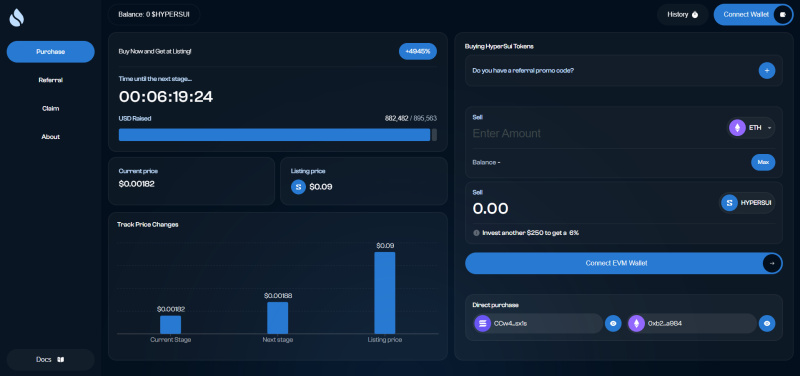
Task: Expand the referral promo code with plus icon
Action: [x=767, y=70]
